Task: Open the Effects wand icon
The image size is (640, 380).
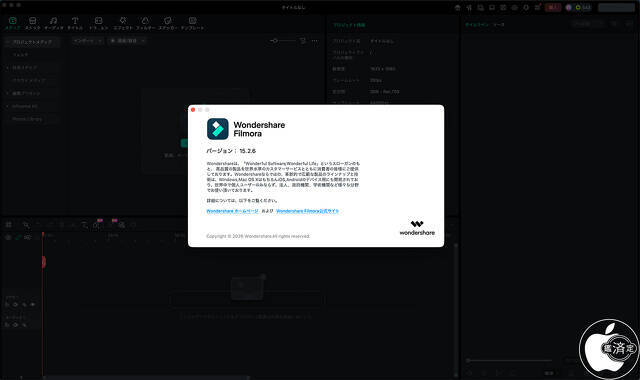Action: [123, 23]
